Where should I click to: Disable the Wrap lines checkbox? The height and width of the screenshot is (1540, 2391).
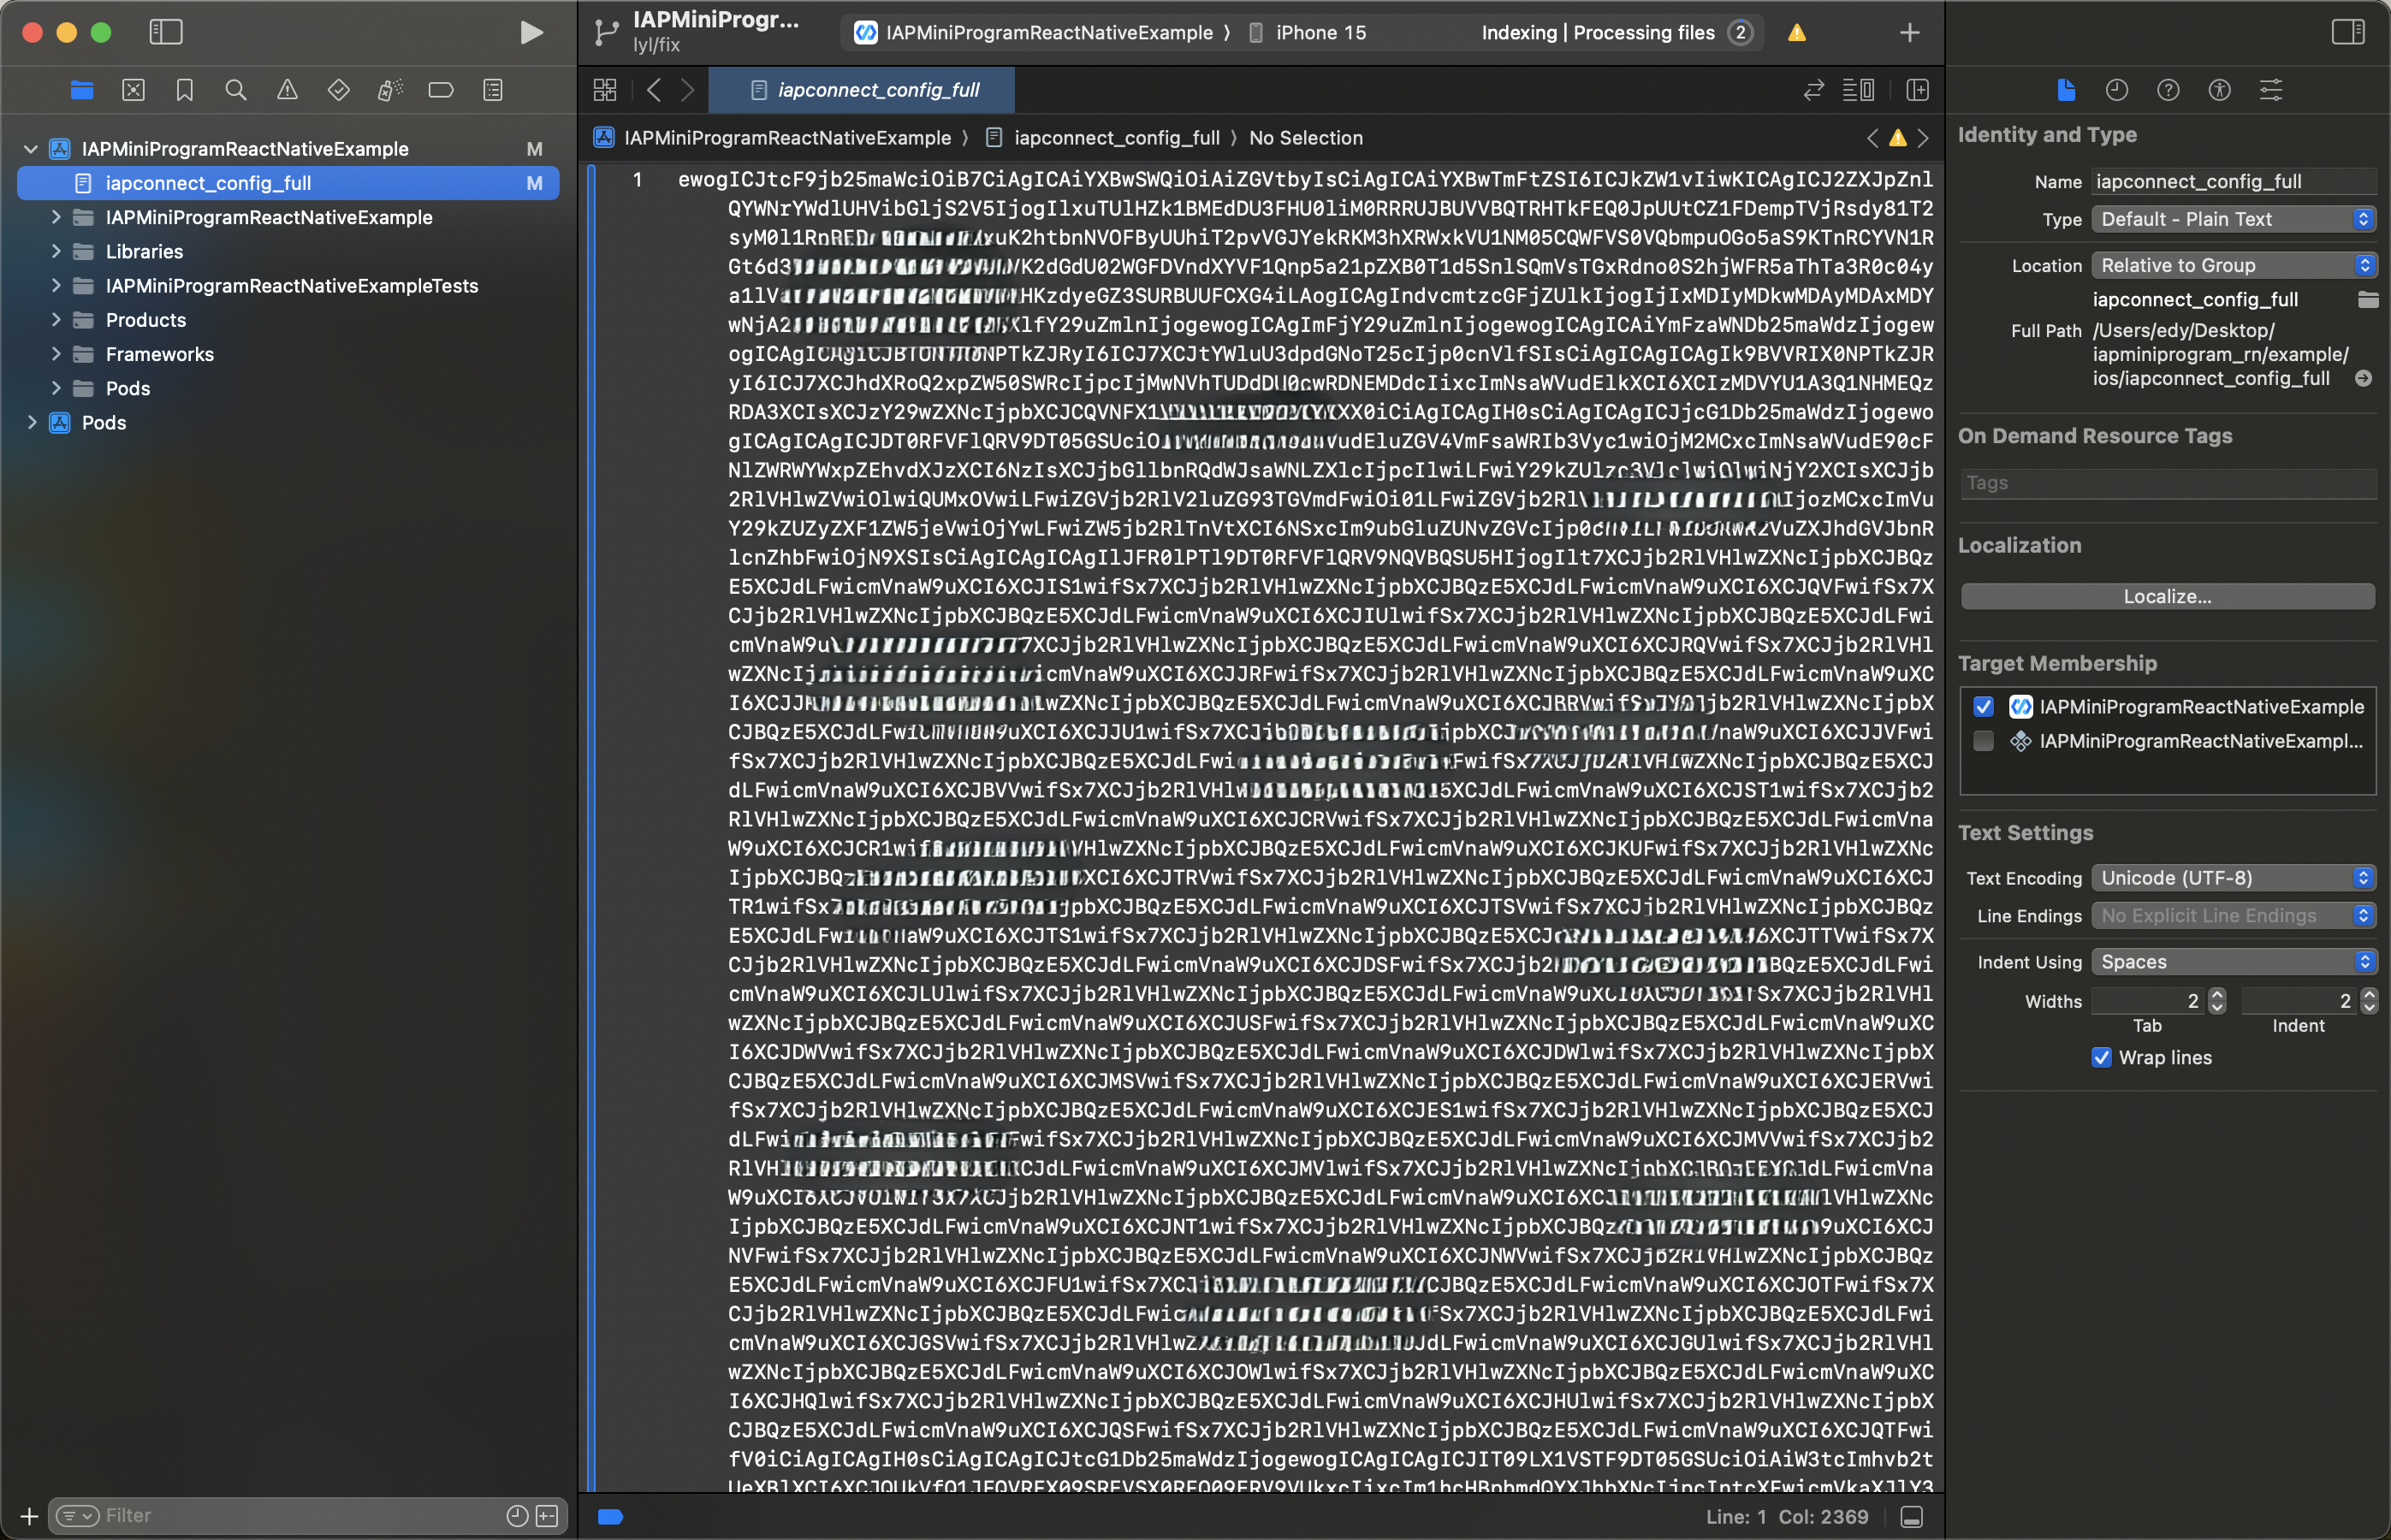[2101, 1057]
